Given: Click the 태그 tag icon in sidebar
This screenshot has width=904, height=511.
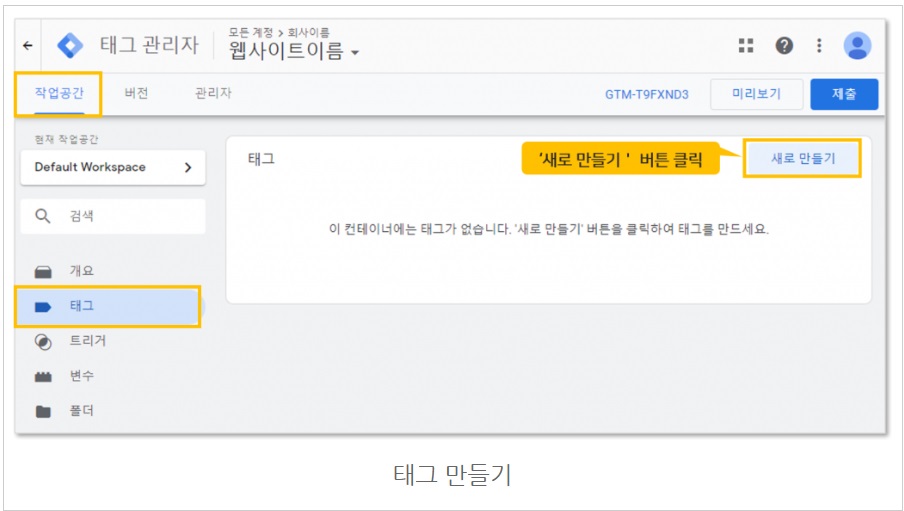Looking at the screenshot, I should click(43, 307).
